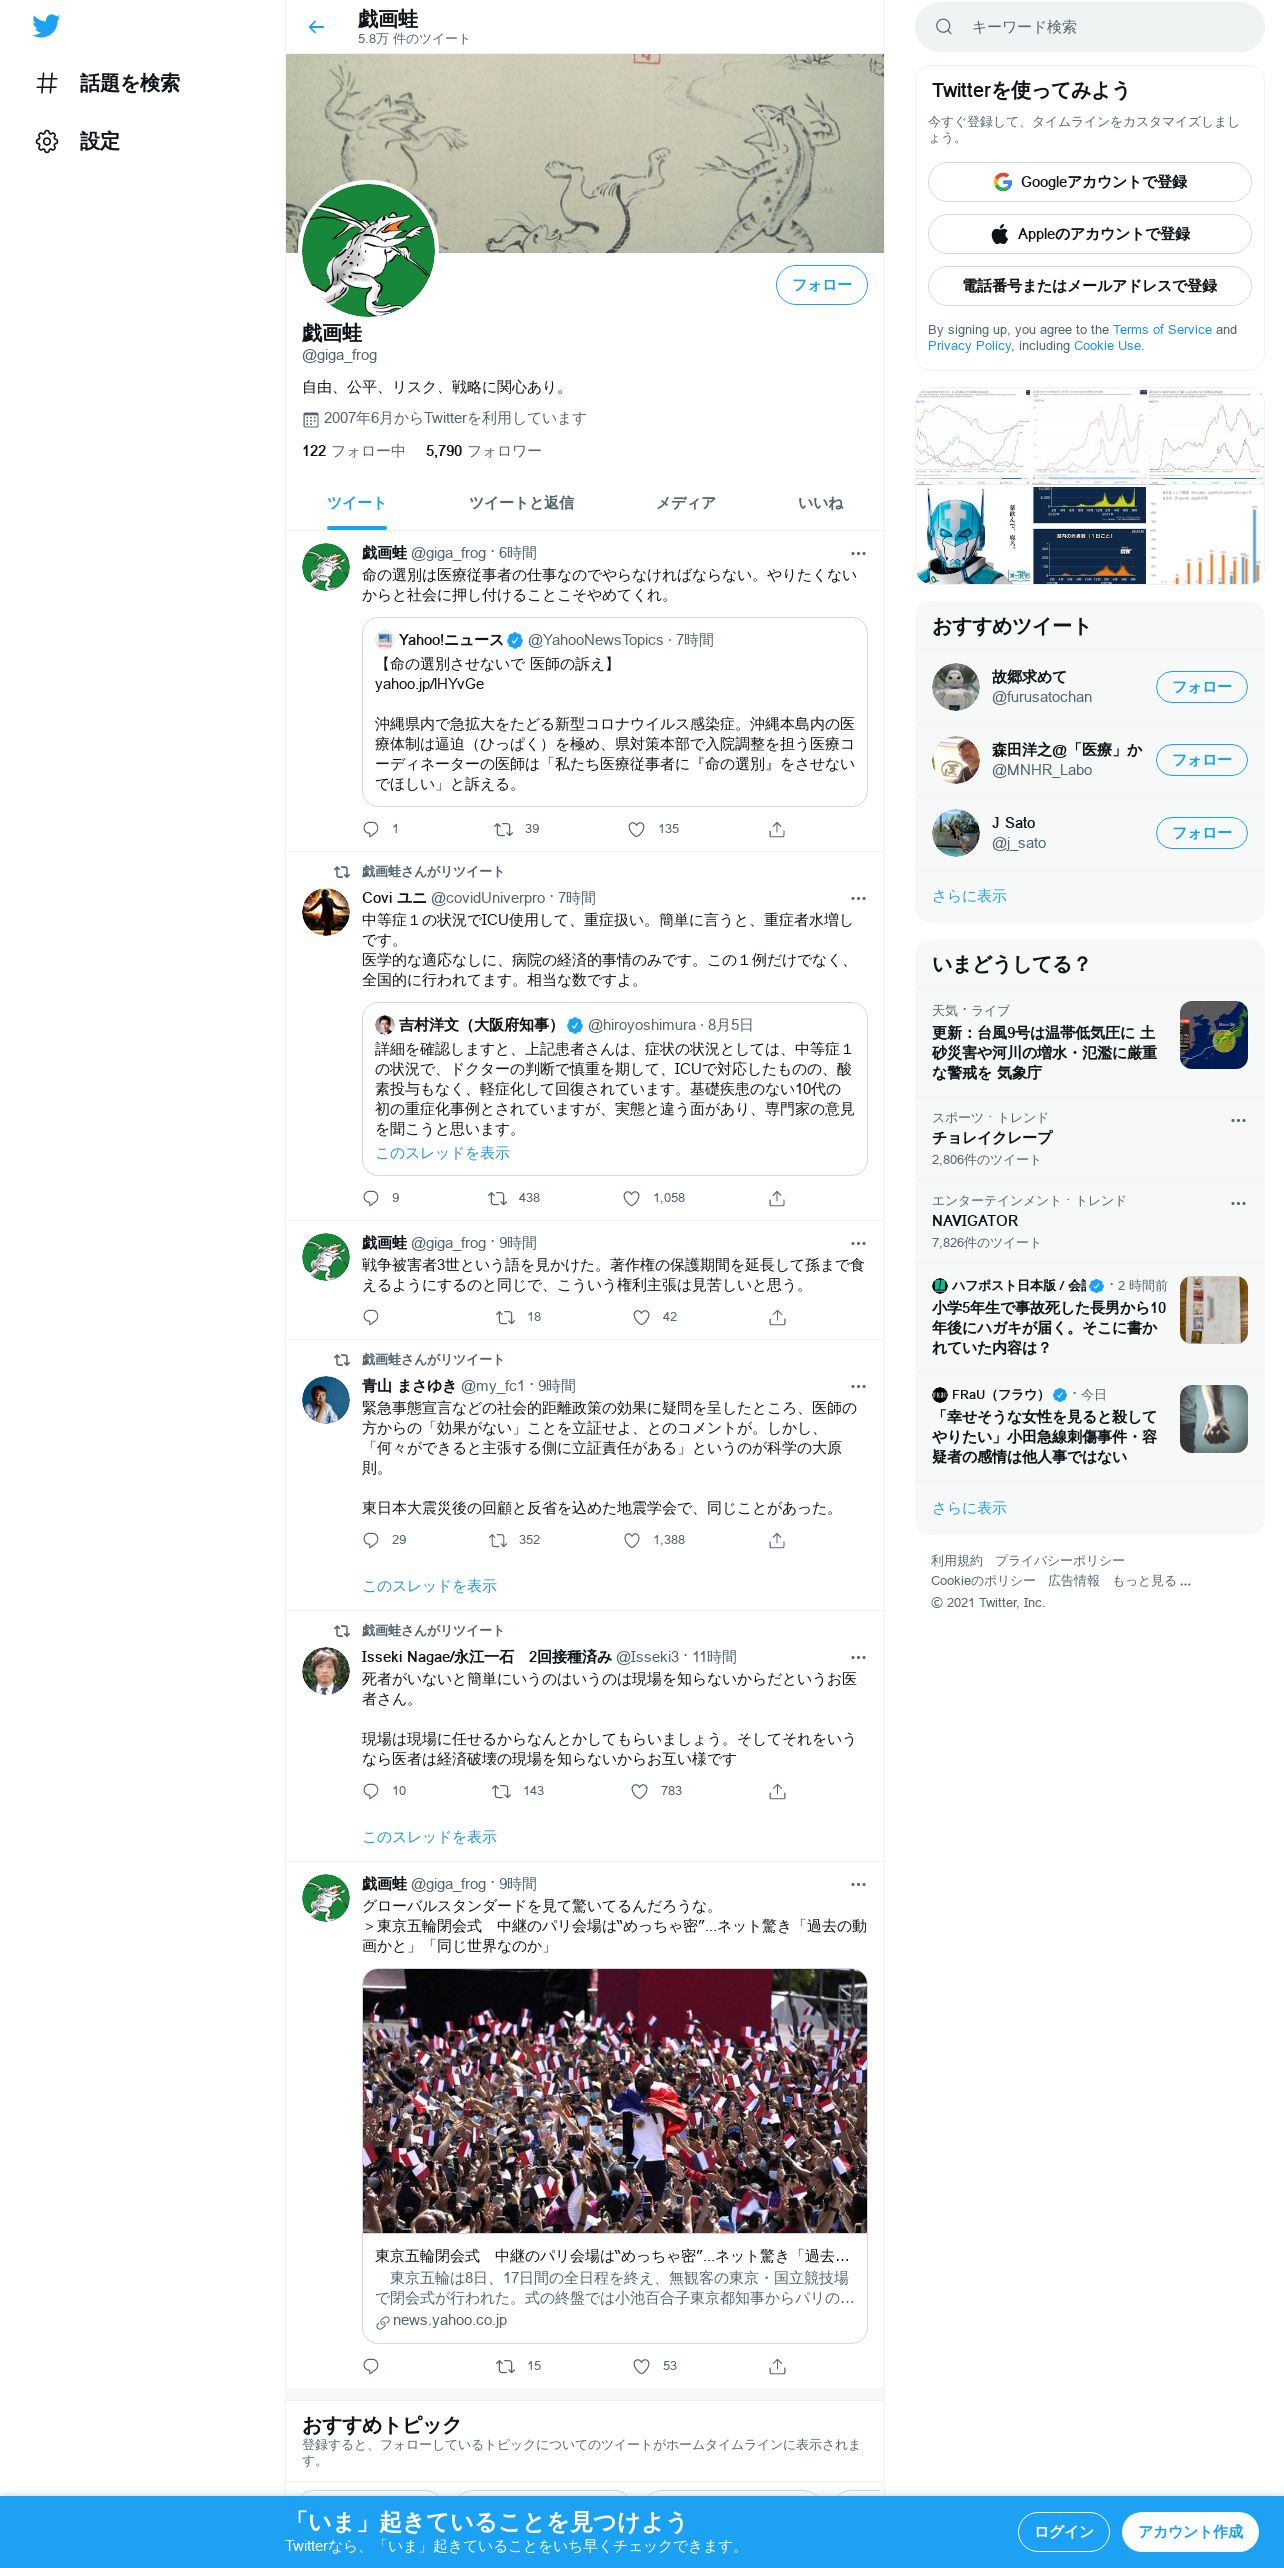1284x2568 pixels.
Task: Reply to the Covi ユニ tweet
Action: pos(371,1198)
